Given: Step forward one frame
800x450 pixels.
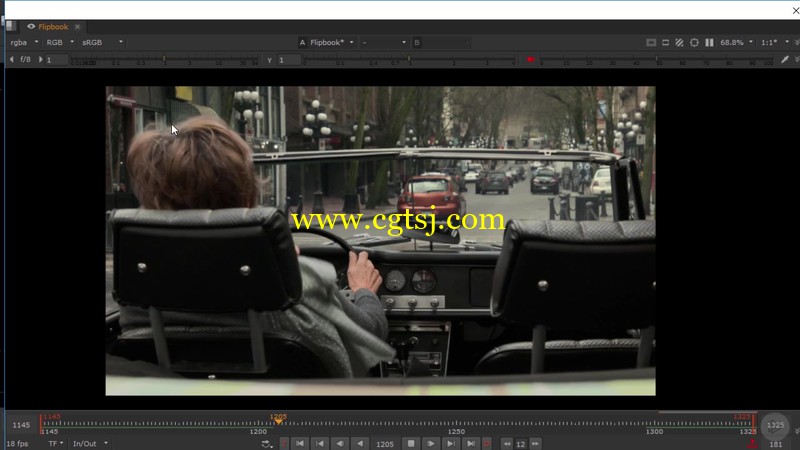Looking at the screenshot, I should click(451, 443).
